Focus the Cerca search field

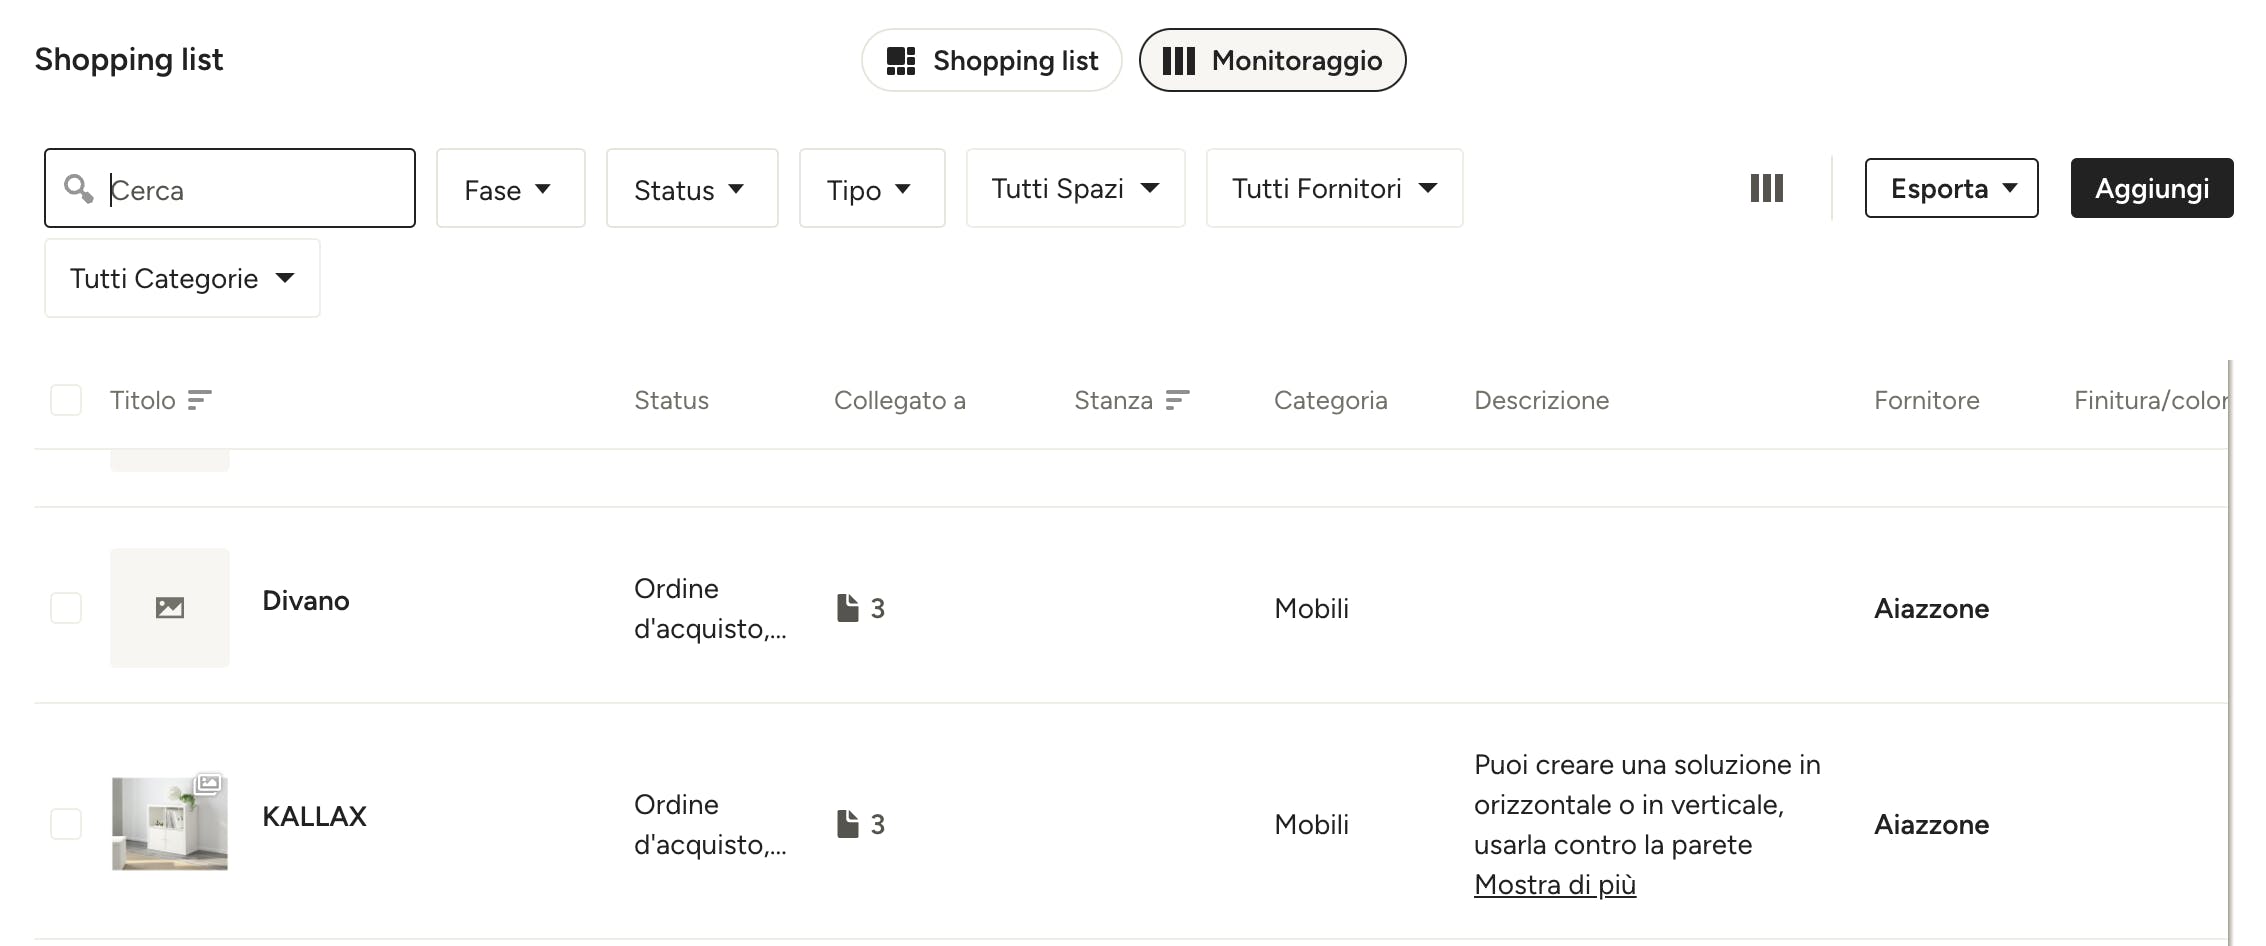pos(230,188)
